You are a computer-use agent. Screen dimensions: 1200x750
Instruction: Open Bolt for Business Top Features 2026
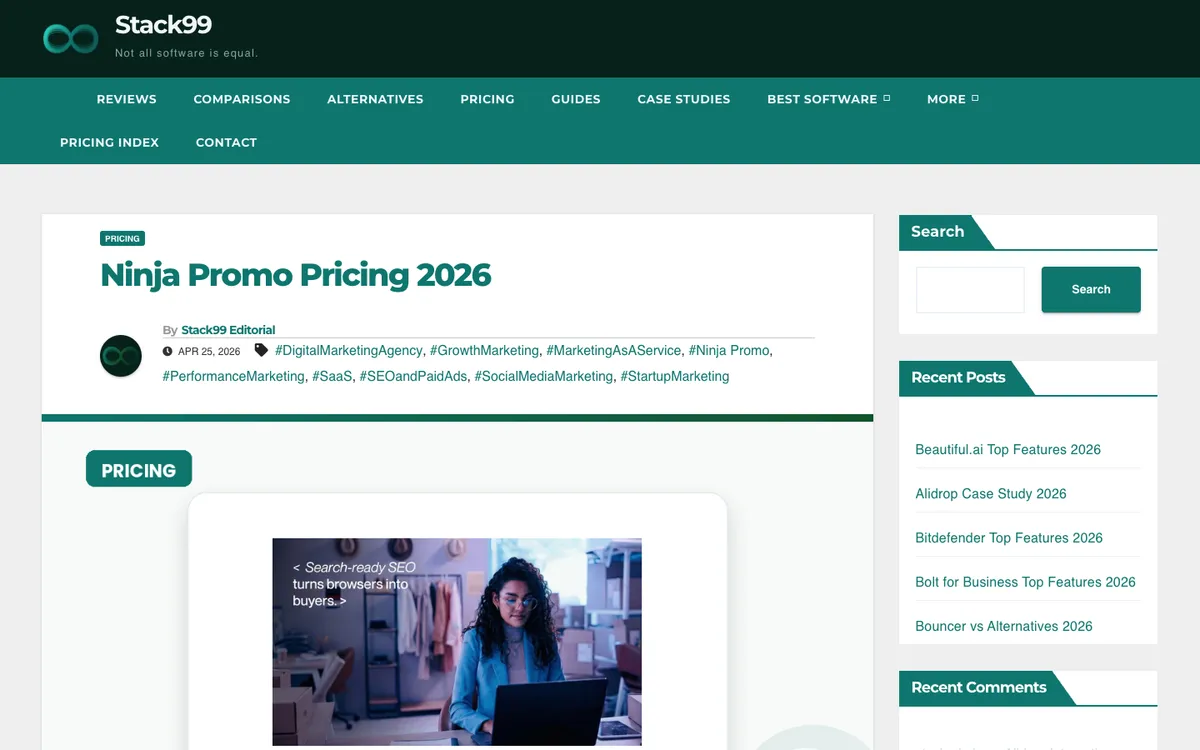pyautogui.click(x=1025, y=581)
